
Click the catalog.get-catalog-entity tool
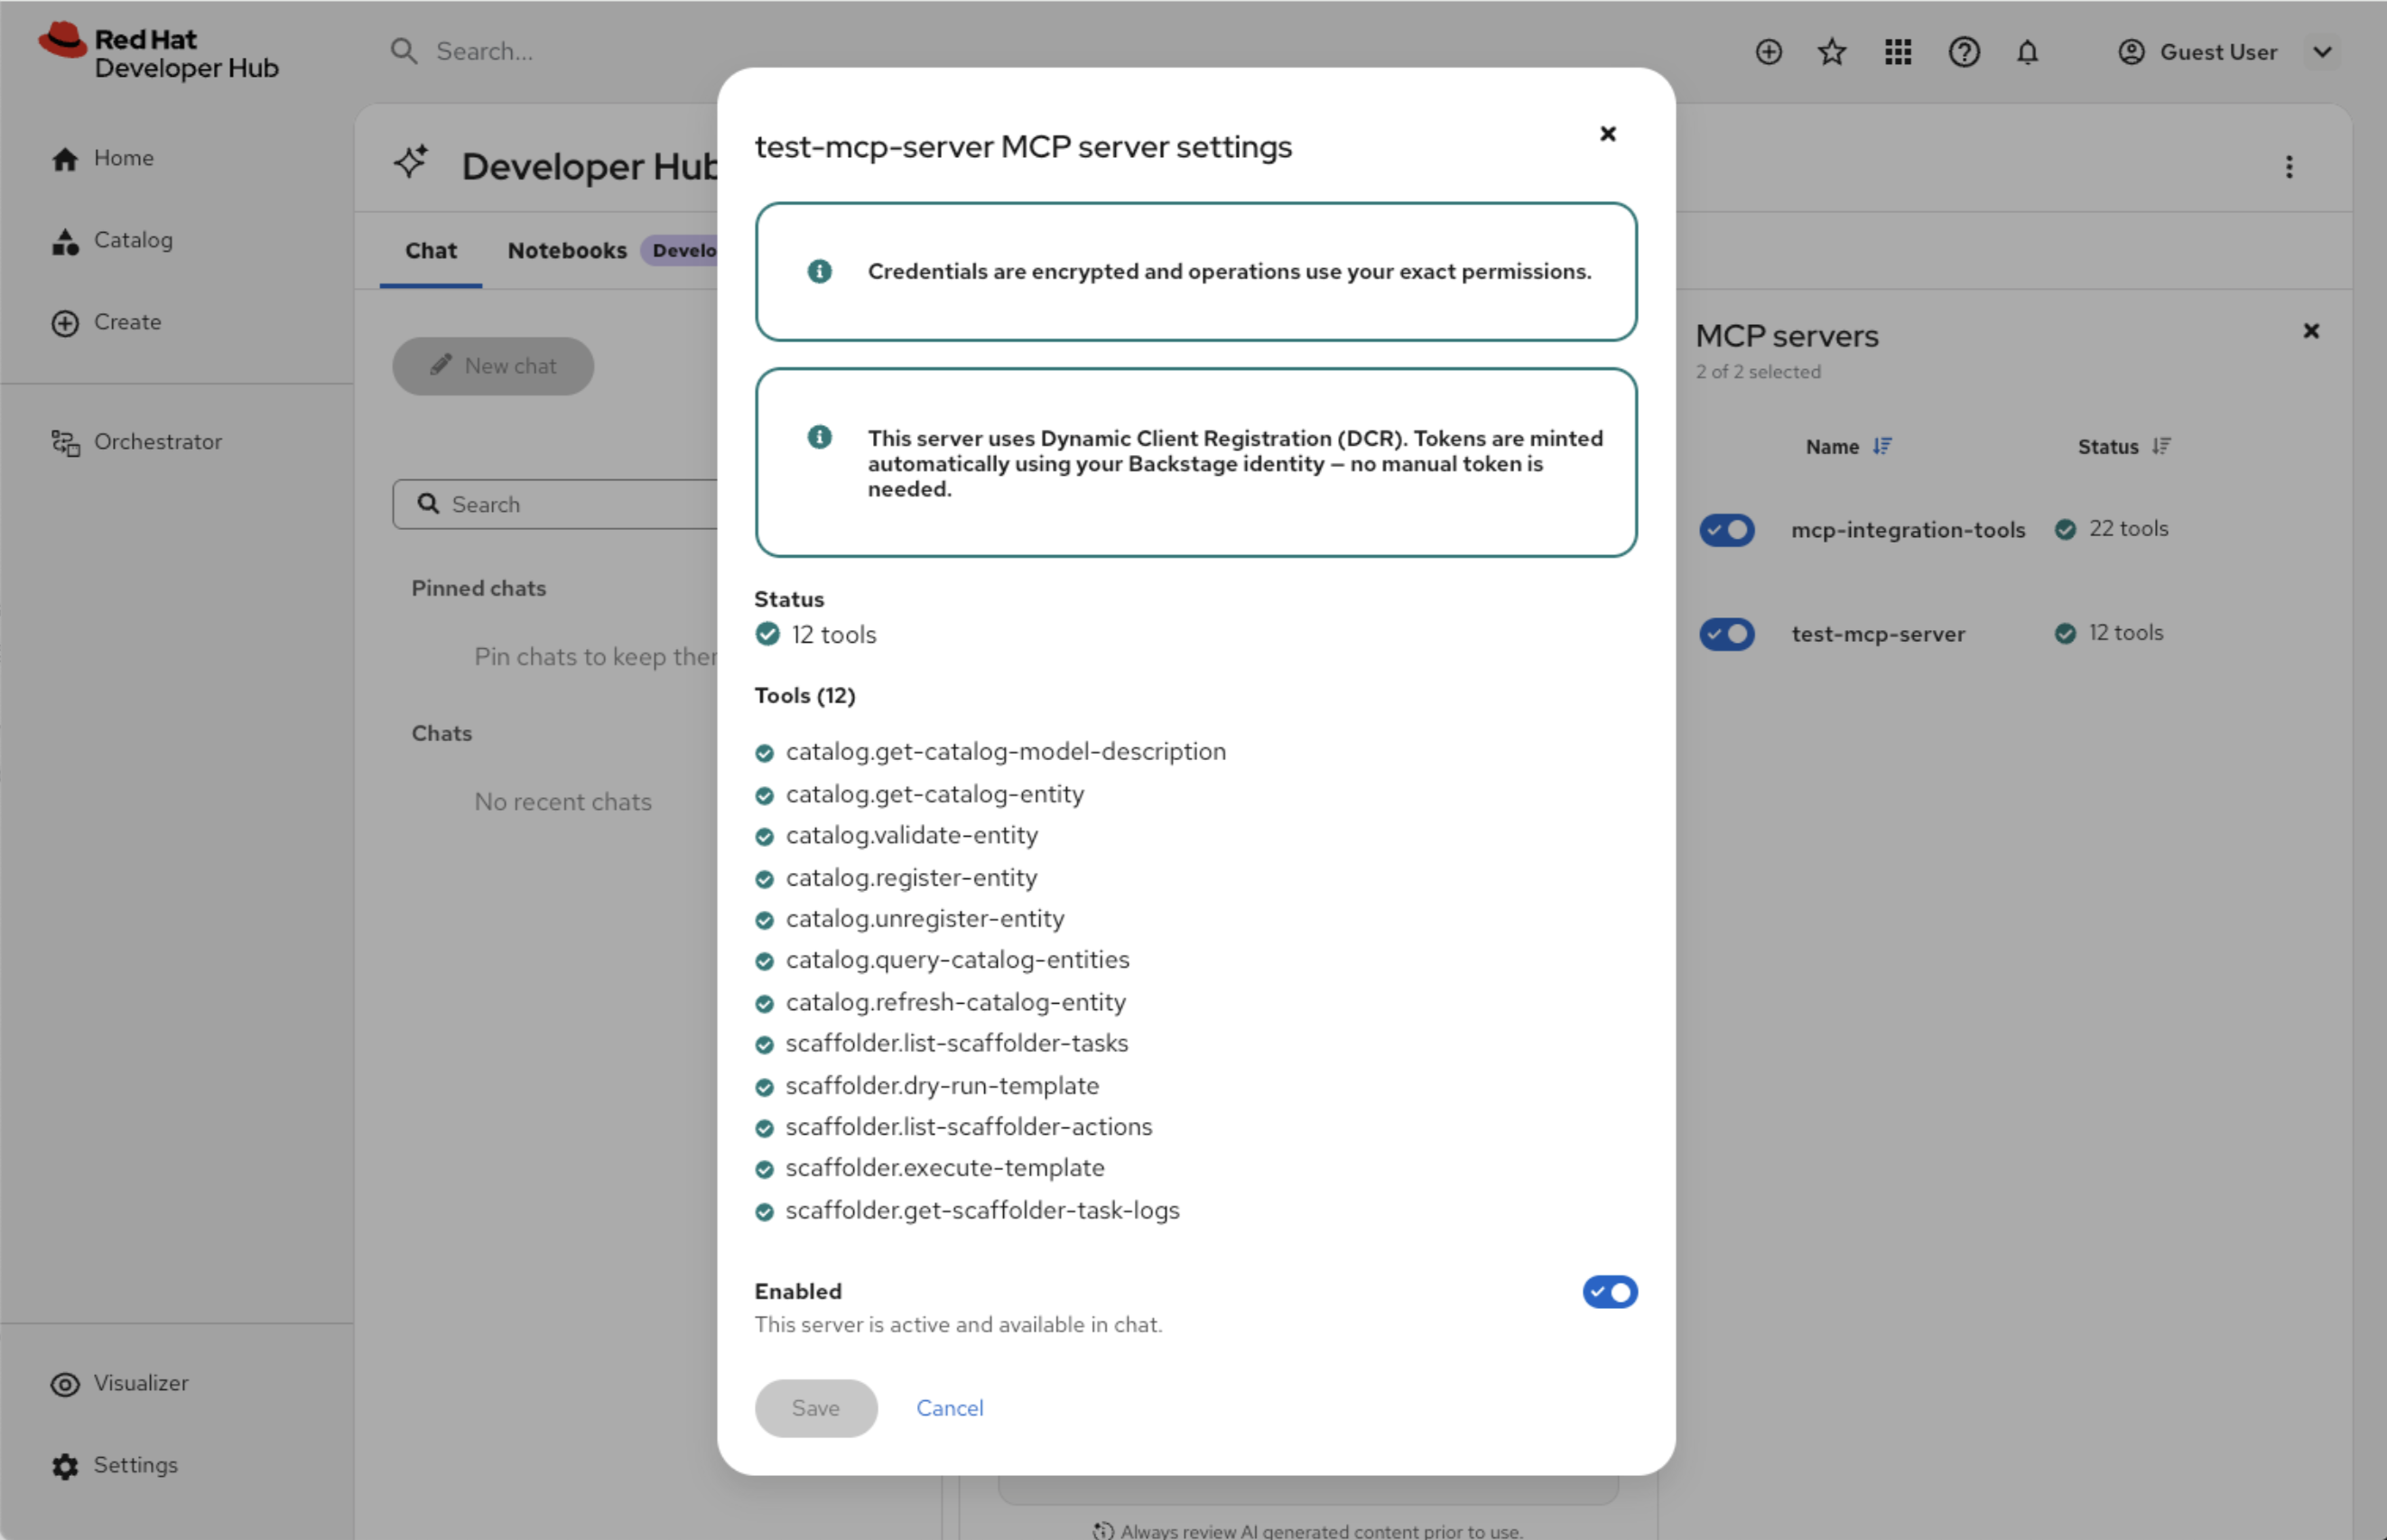935,794
